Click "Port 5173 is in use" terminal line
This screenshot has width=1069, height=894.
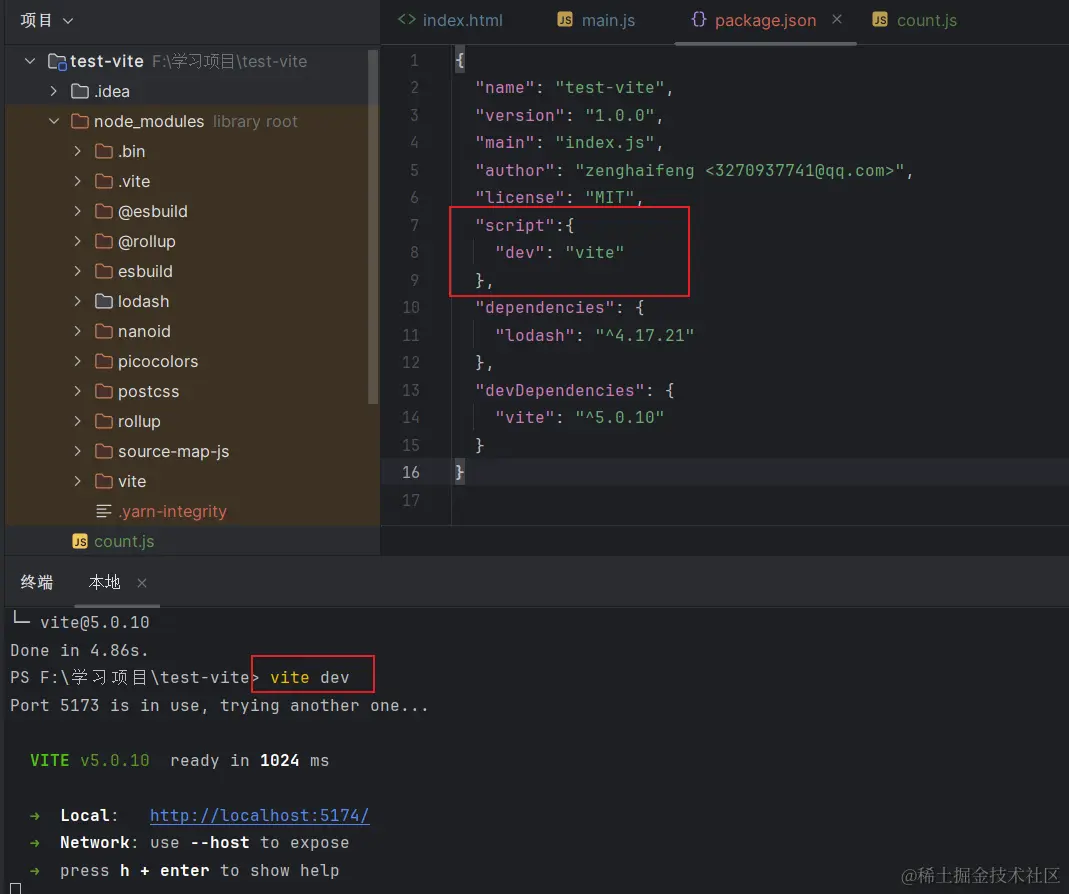click(220, 705)
